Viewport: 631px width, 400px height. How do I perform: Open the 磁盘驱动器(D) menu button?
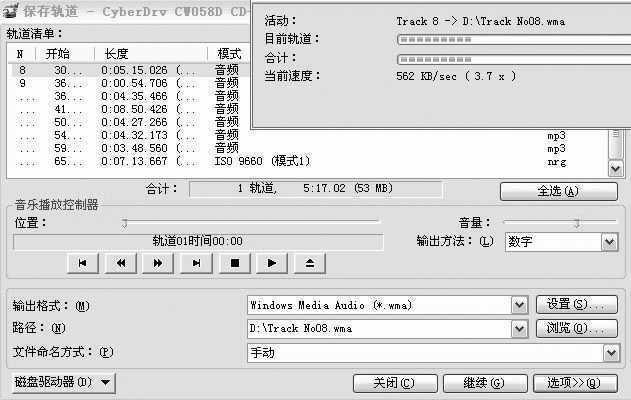pyautogui.click(x=63, y=382)
